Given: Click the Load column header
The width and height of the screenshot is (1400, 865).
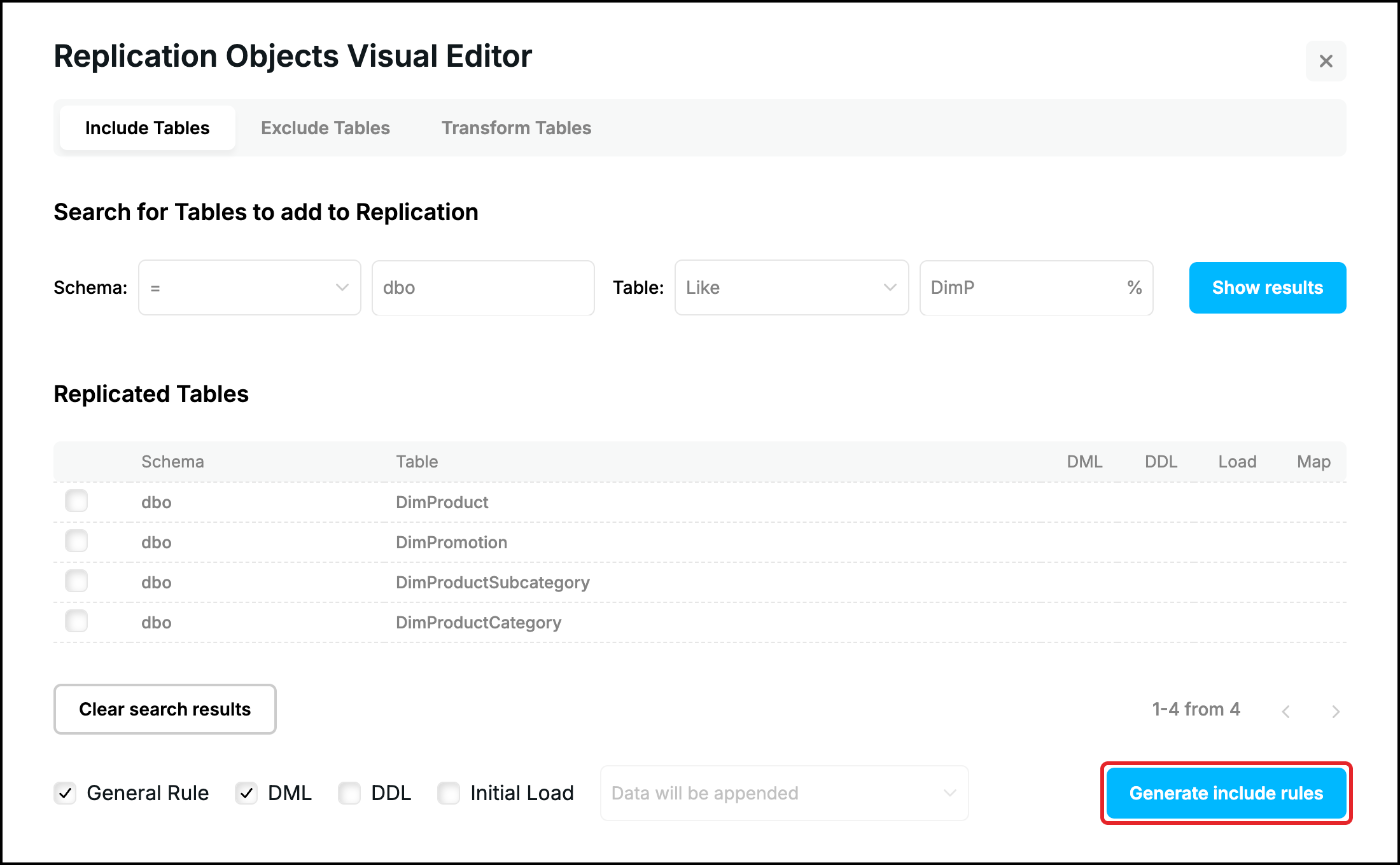Looking at the screenshot, I should (1237, 462).
